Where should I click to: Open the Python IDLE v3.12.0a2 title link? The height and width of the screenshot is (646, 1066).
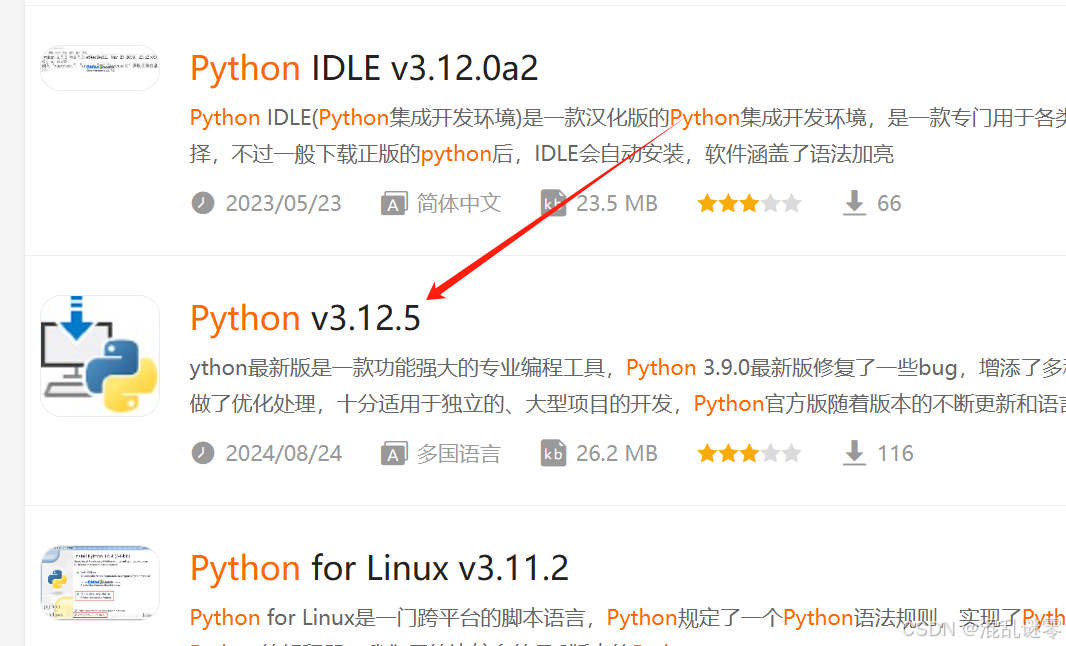364,68
